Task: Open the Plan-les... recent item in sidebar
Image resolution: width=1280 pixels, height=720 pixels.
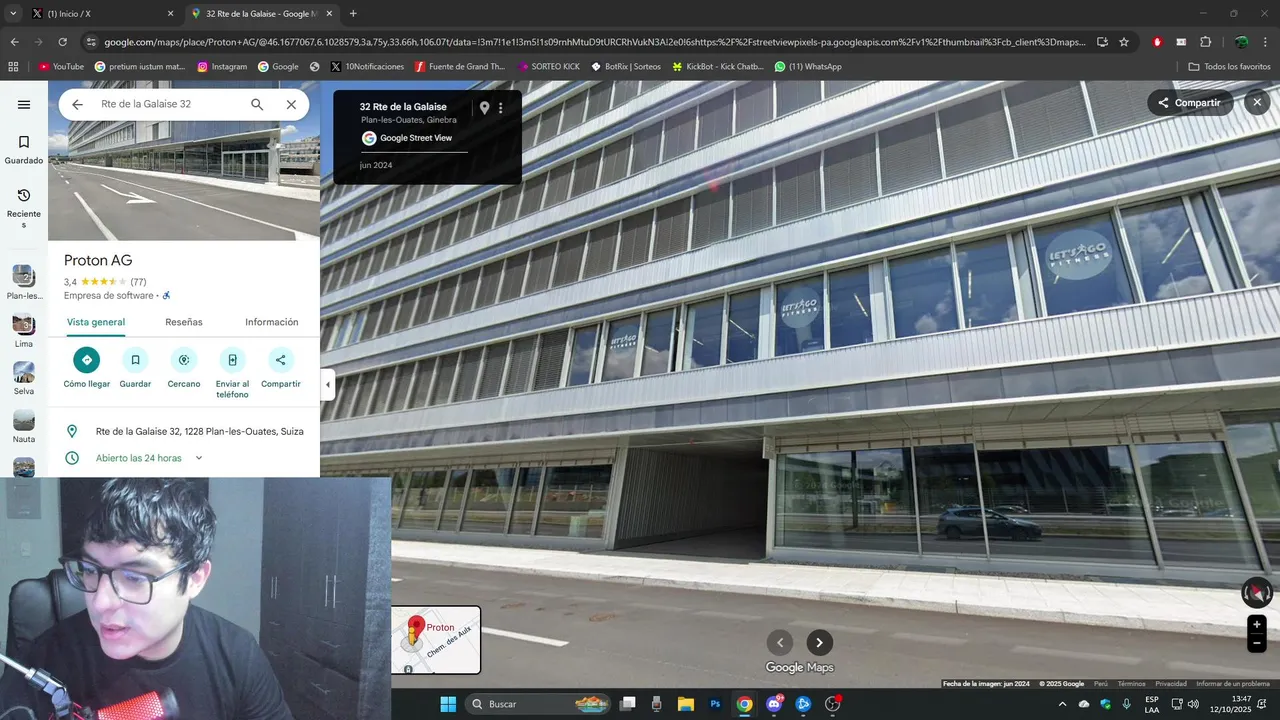Action: point(24,283)
